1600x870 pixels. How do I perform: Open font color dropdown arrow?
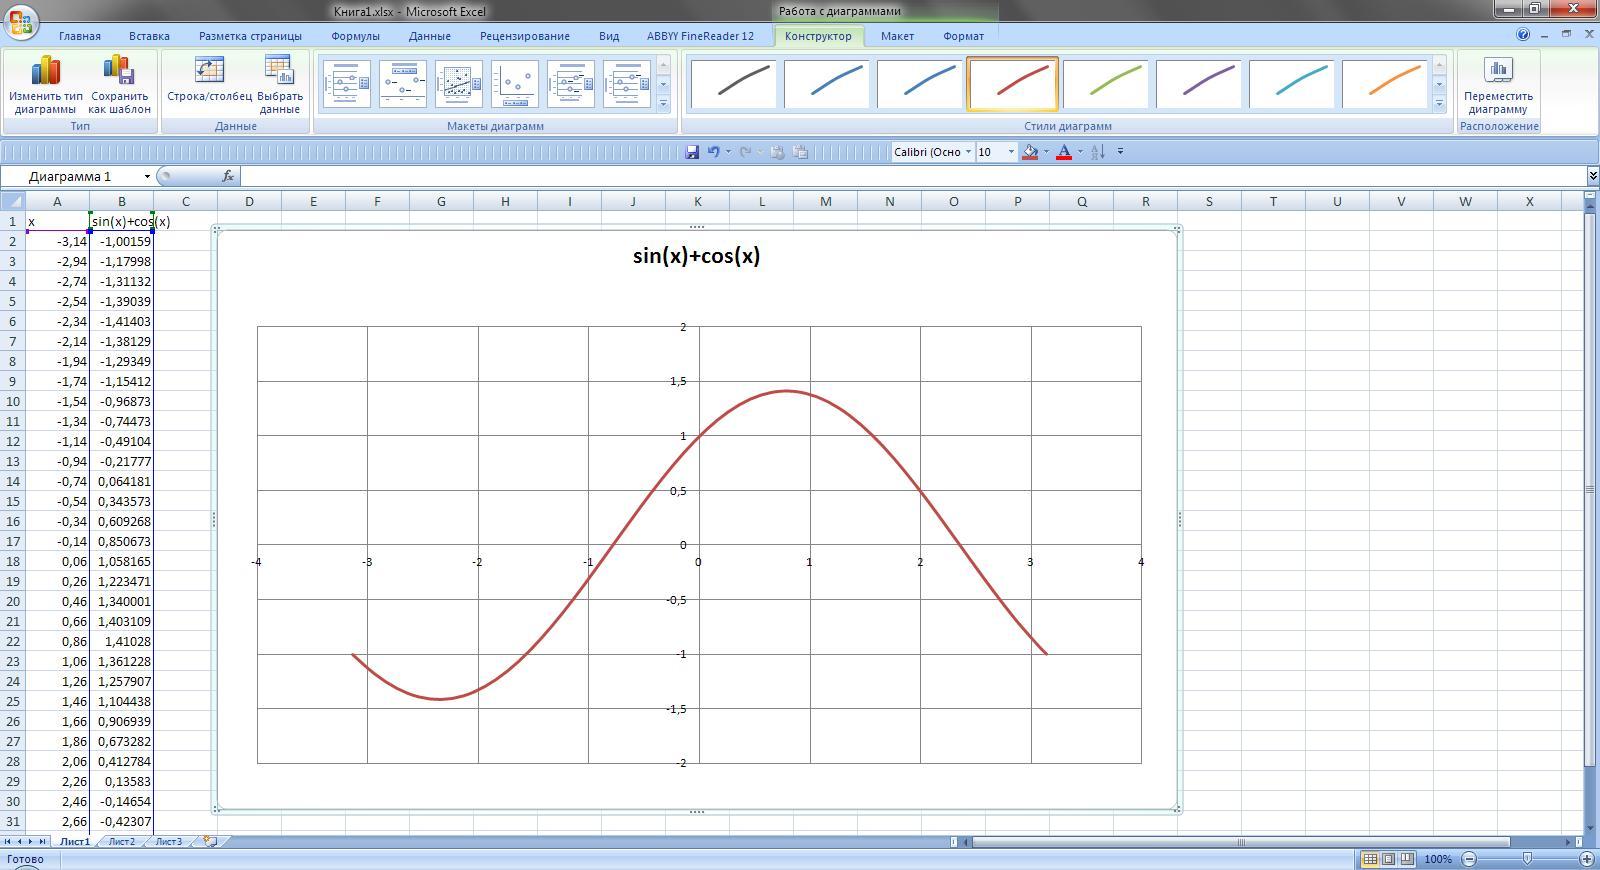click(1080, 152)
